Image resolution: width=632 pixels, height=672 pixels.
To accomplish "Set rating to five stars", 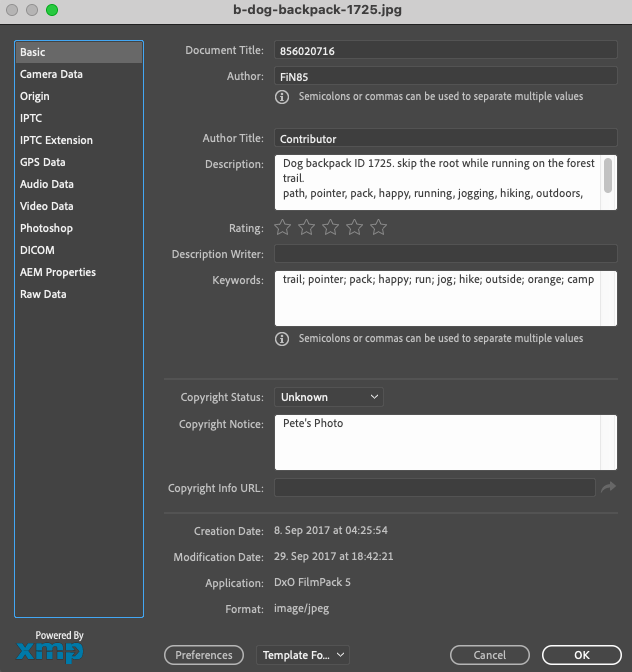I will [378, 227].
